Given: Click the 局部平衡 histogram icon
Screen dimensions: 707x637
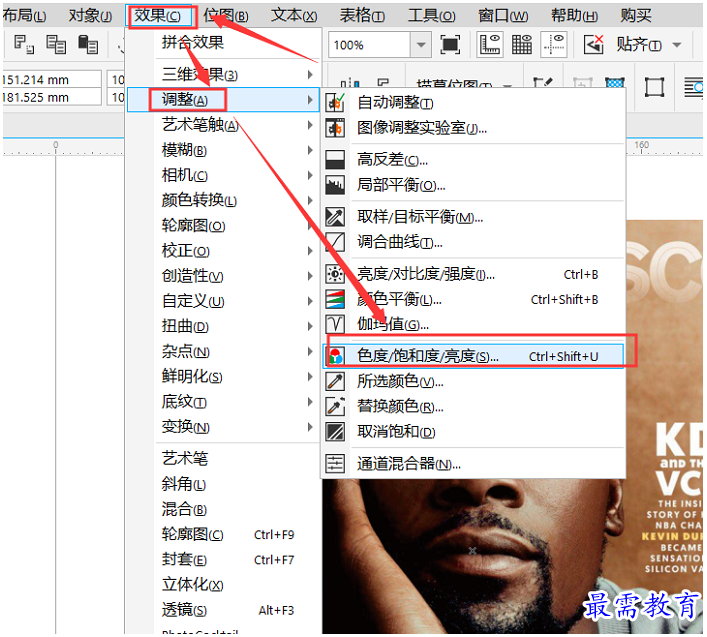Looking at the screenshot, I should [x=335, y=185].
